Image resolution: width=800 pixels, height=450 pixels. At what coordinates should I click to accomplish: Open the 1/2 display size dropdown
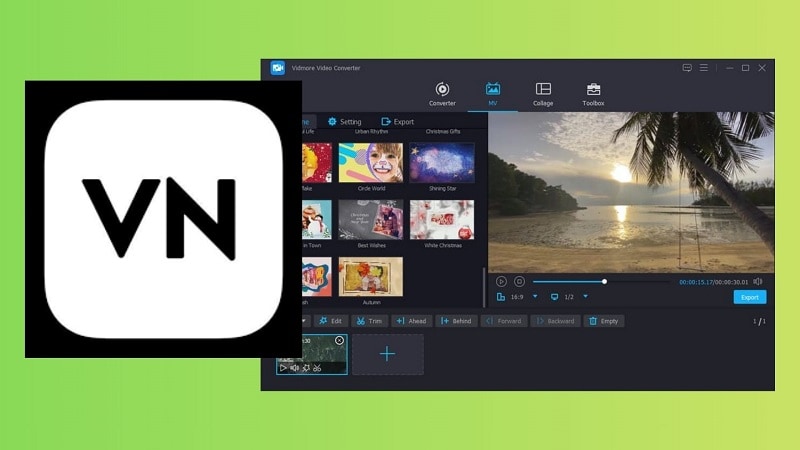[x=586, y=296]
